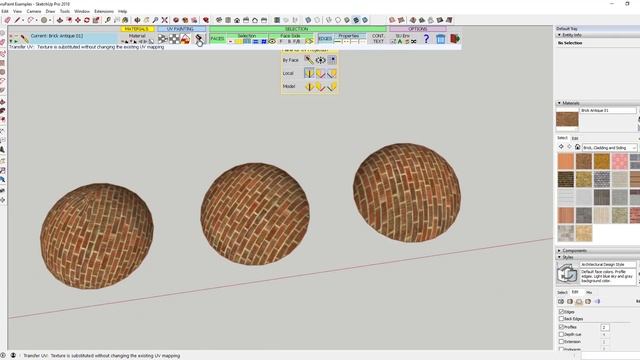The width and height of the screenshot is (640, 360).
Task: Activate the Zoom Extents X icon
Action: coord(164,20)
